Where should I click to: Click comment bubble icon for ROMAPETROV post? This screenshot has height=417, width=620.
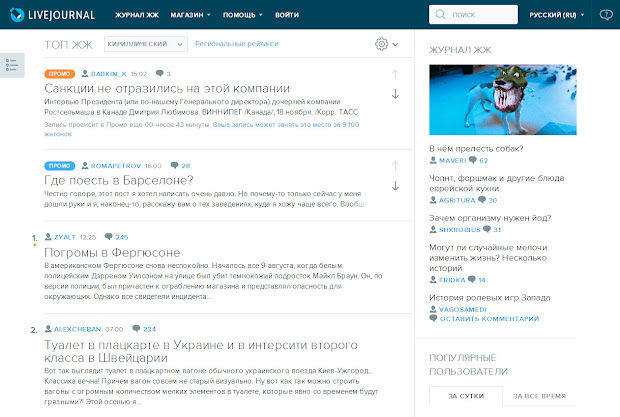point(174,165)
